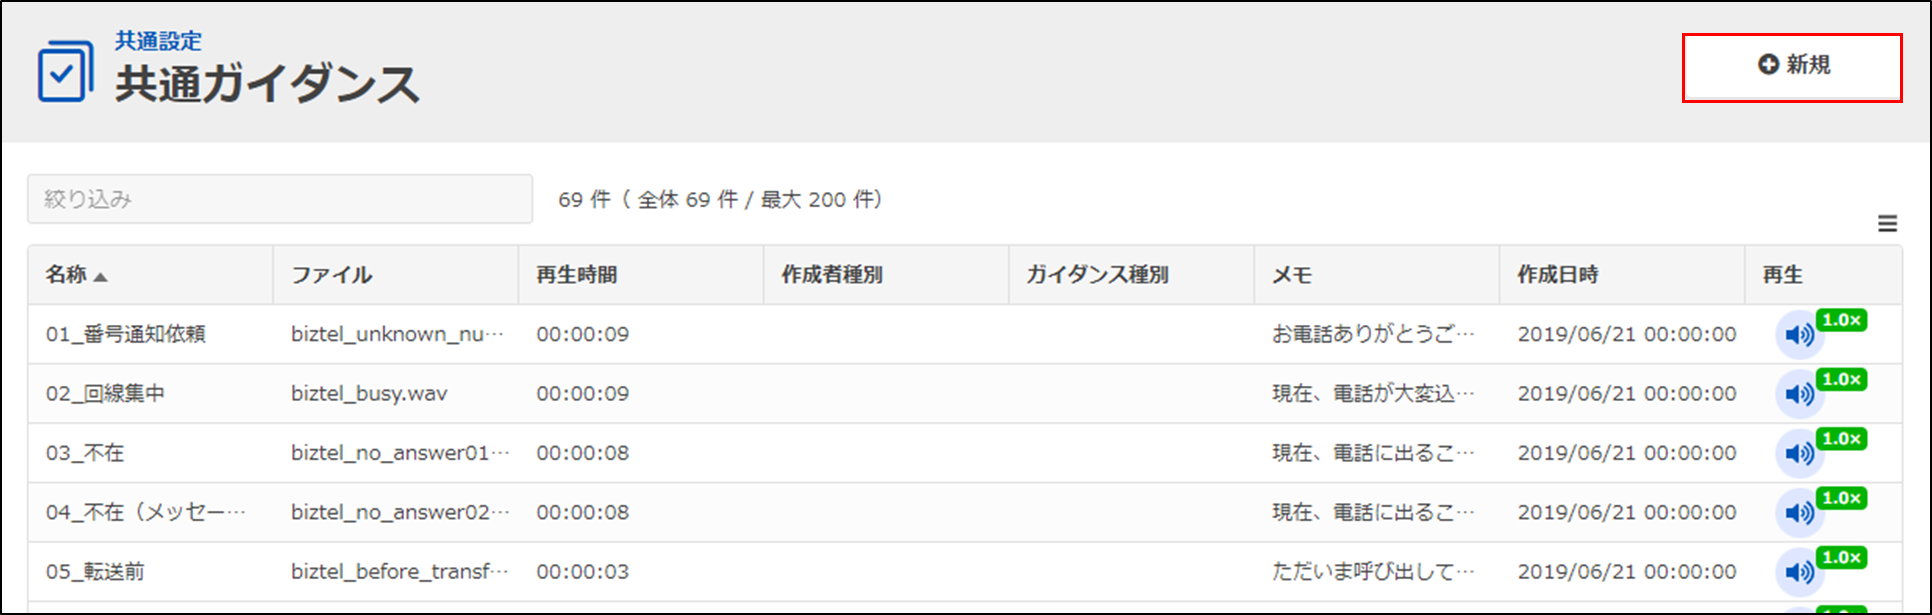Select the 03_不在 row name
The height and width of the screenshot is (615, 1932).
[85, 453]
